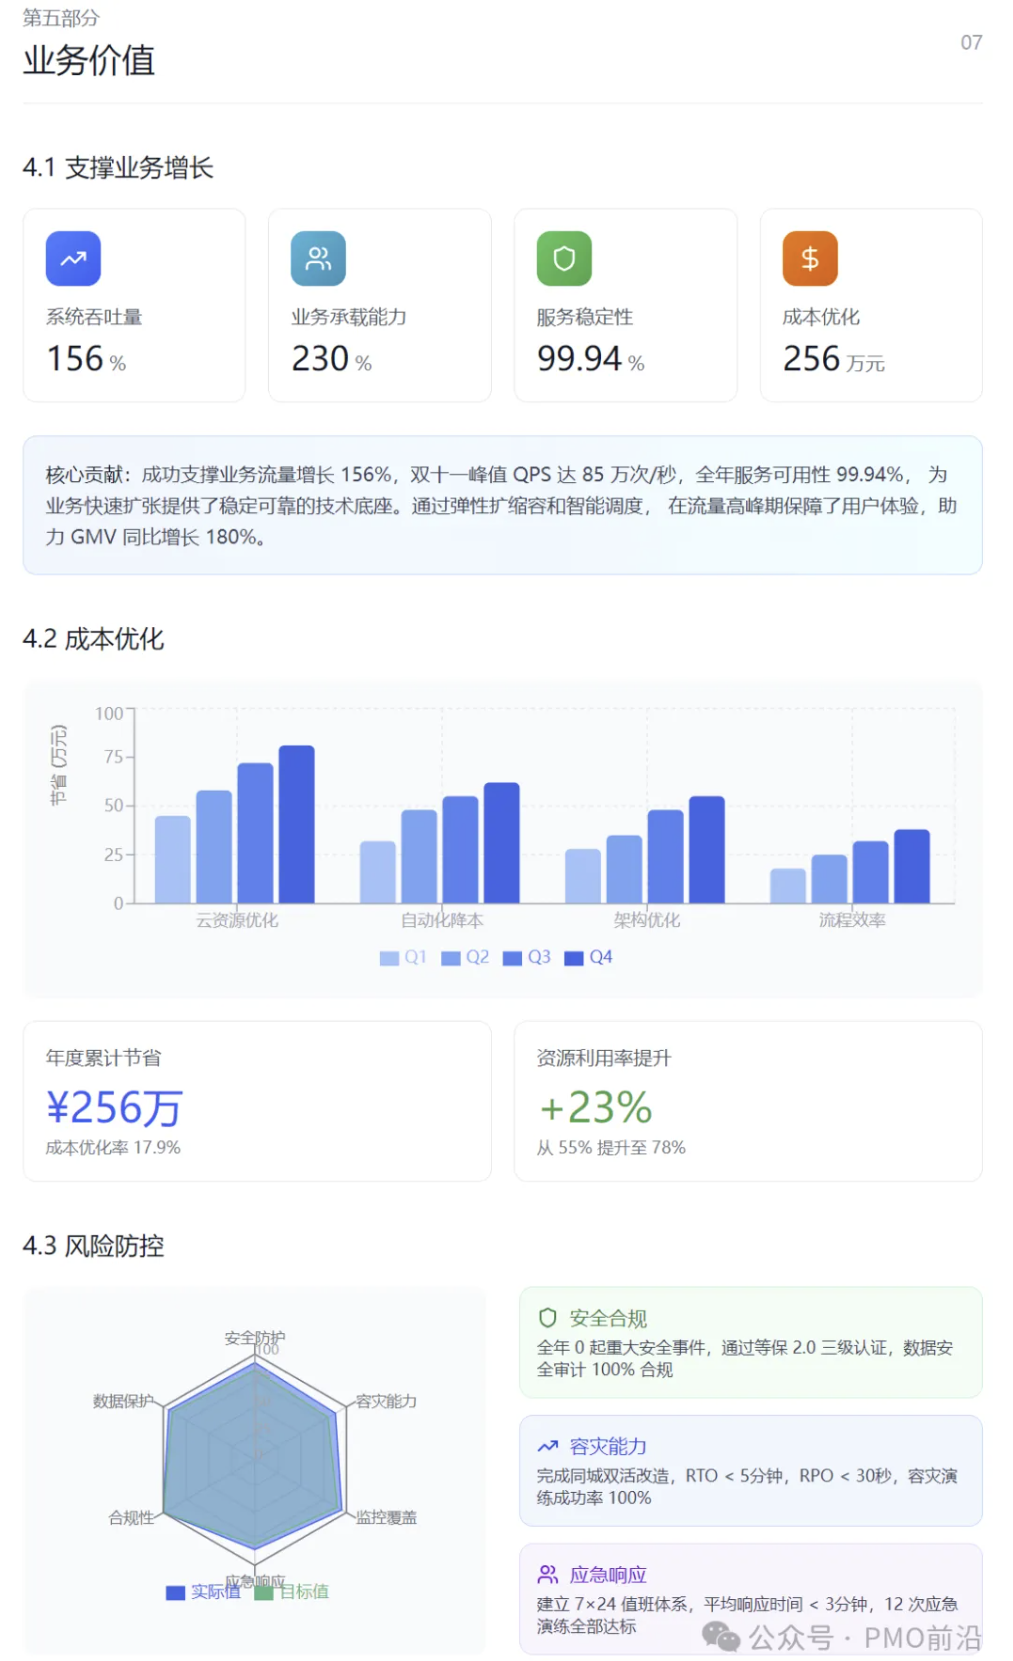Select the 资源利用率提升 +23% card
This screenshot has height=1661, width=1013.
[747, 1101]
